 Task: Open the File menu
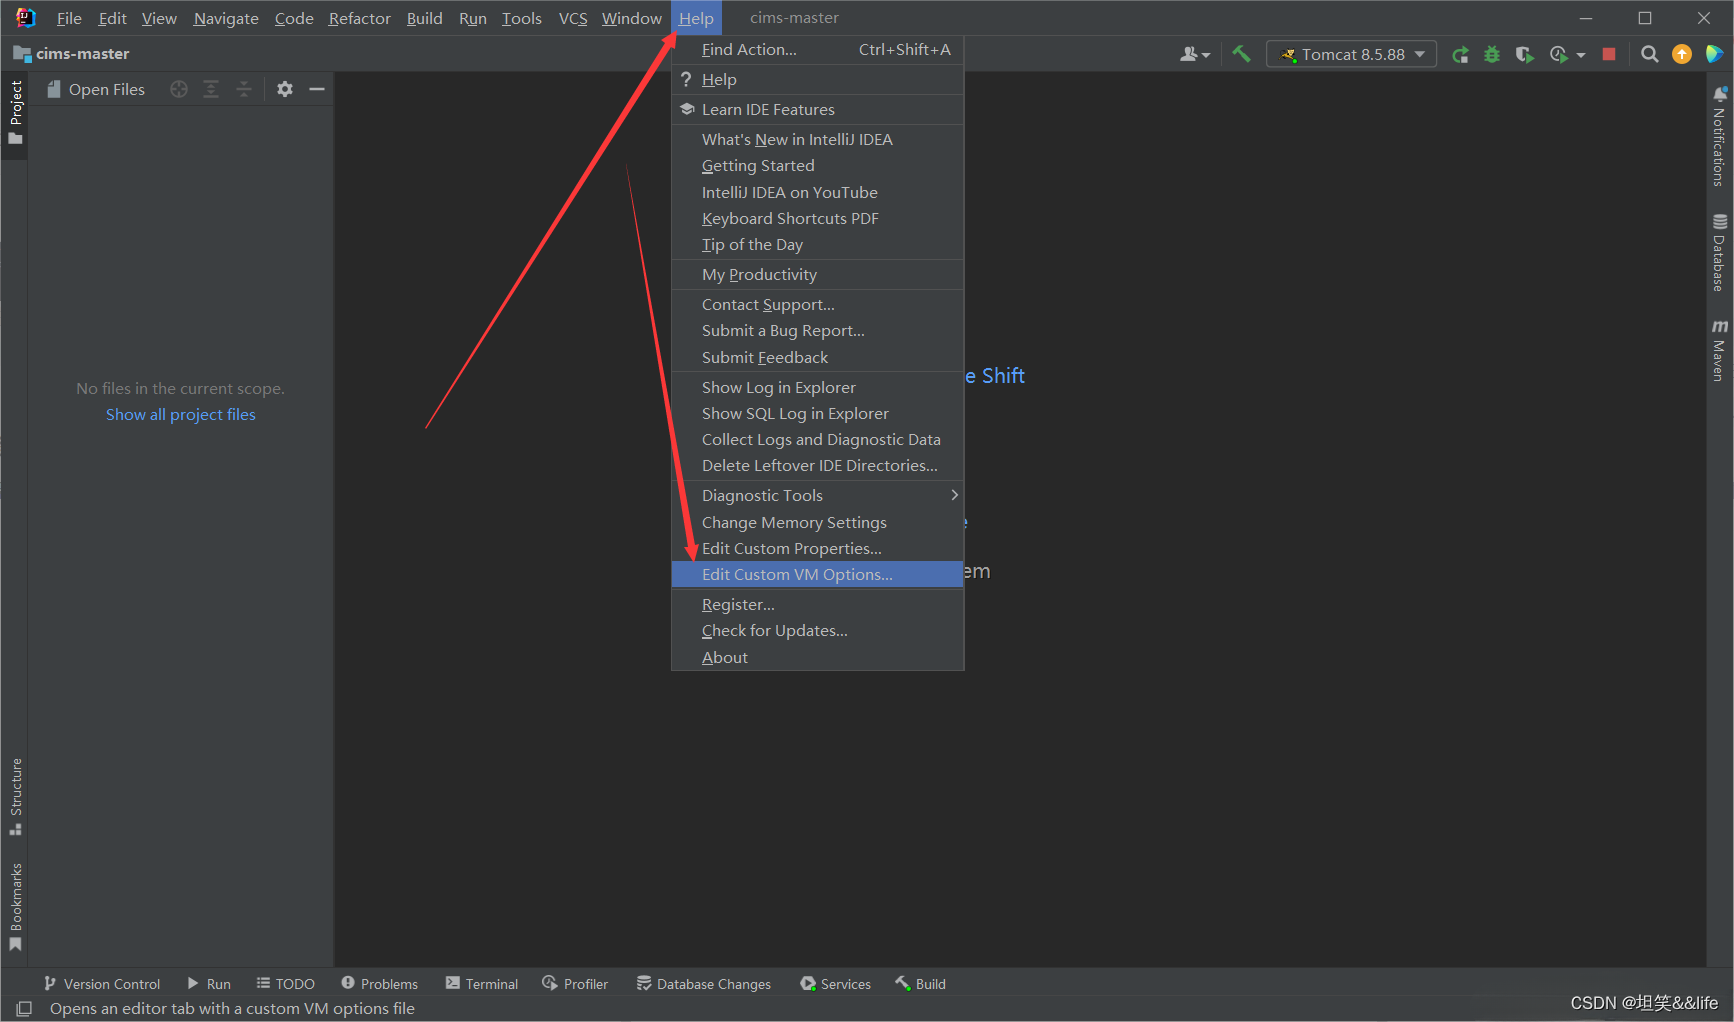pos(69,18)
